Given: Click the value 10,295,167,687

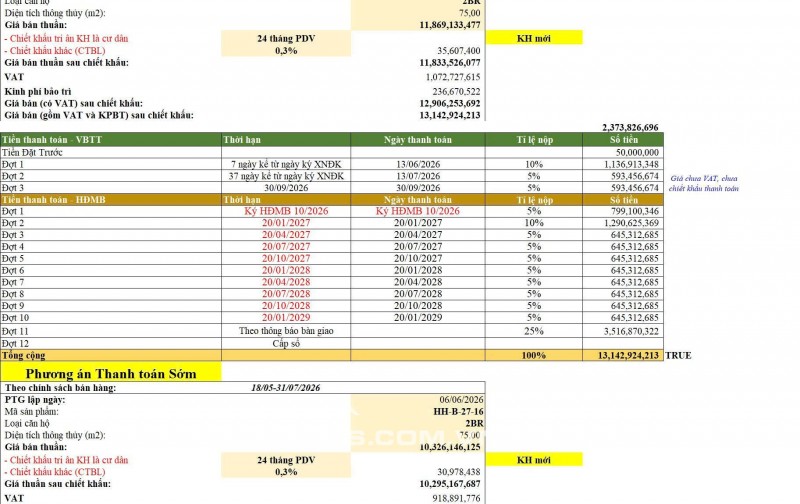Looking at the screenshot, I should (x=449, y=484).
